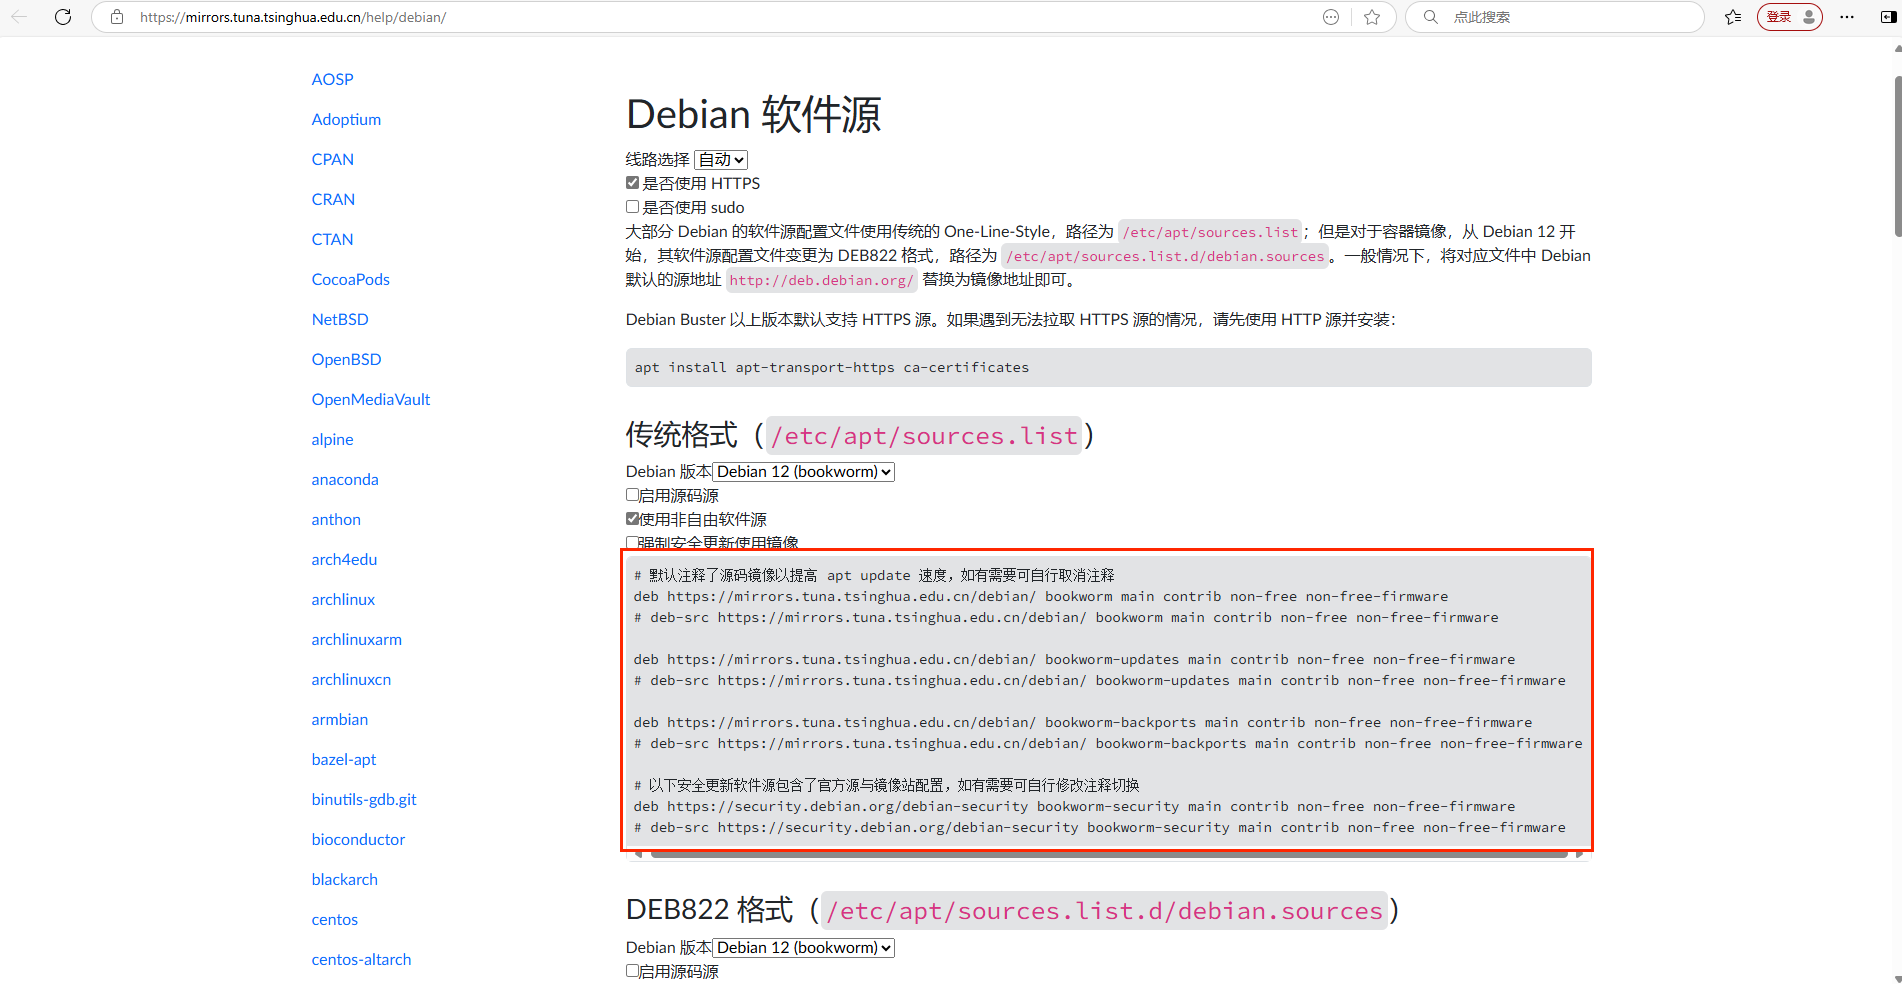Open the 线路选择 自动 dropdown

[721, 160]
